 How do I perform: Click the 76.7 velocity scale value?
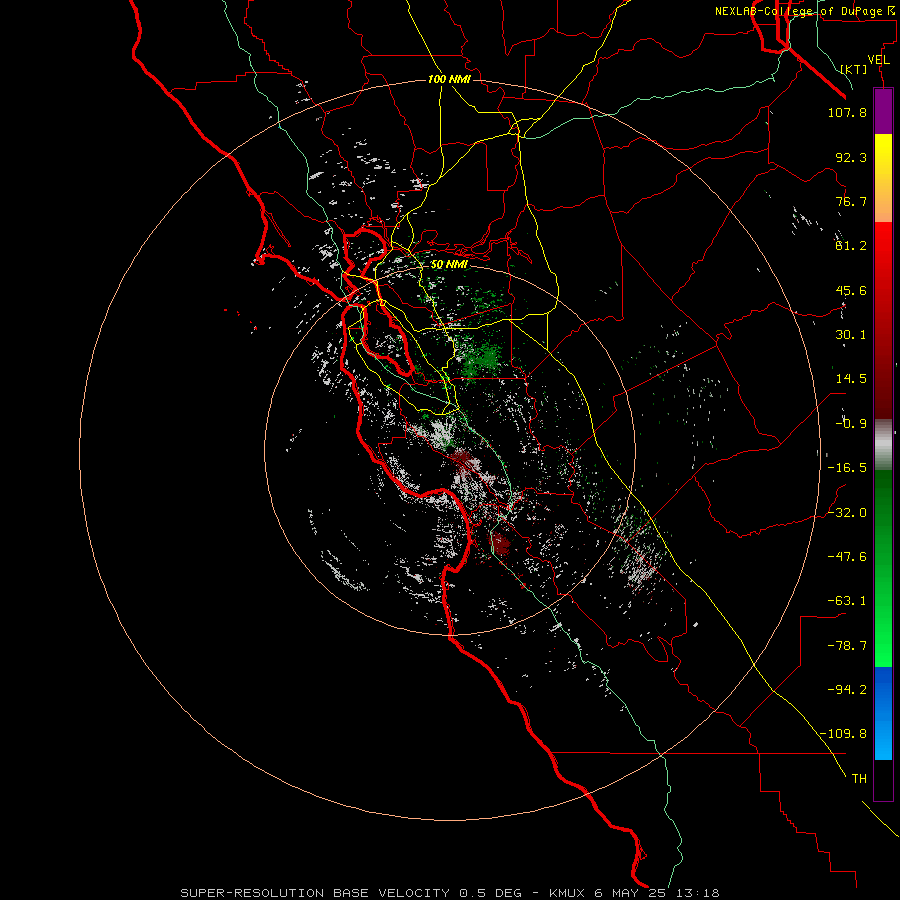coord(851,201)
